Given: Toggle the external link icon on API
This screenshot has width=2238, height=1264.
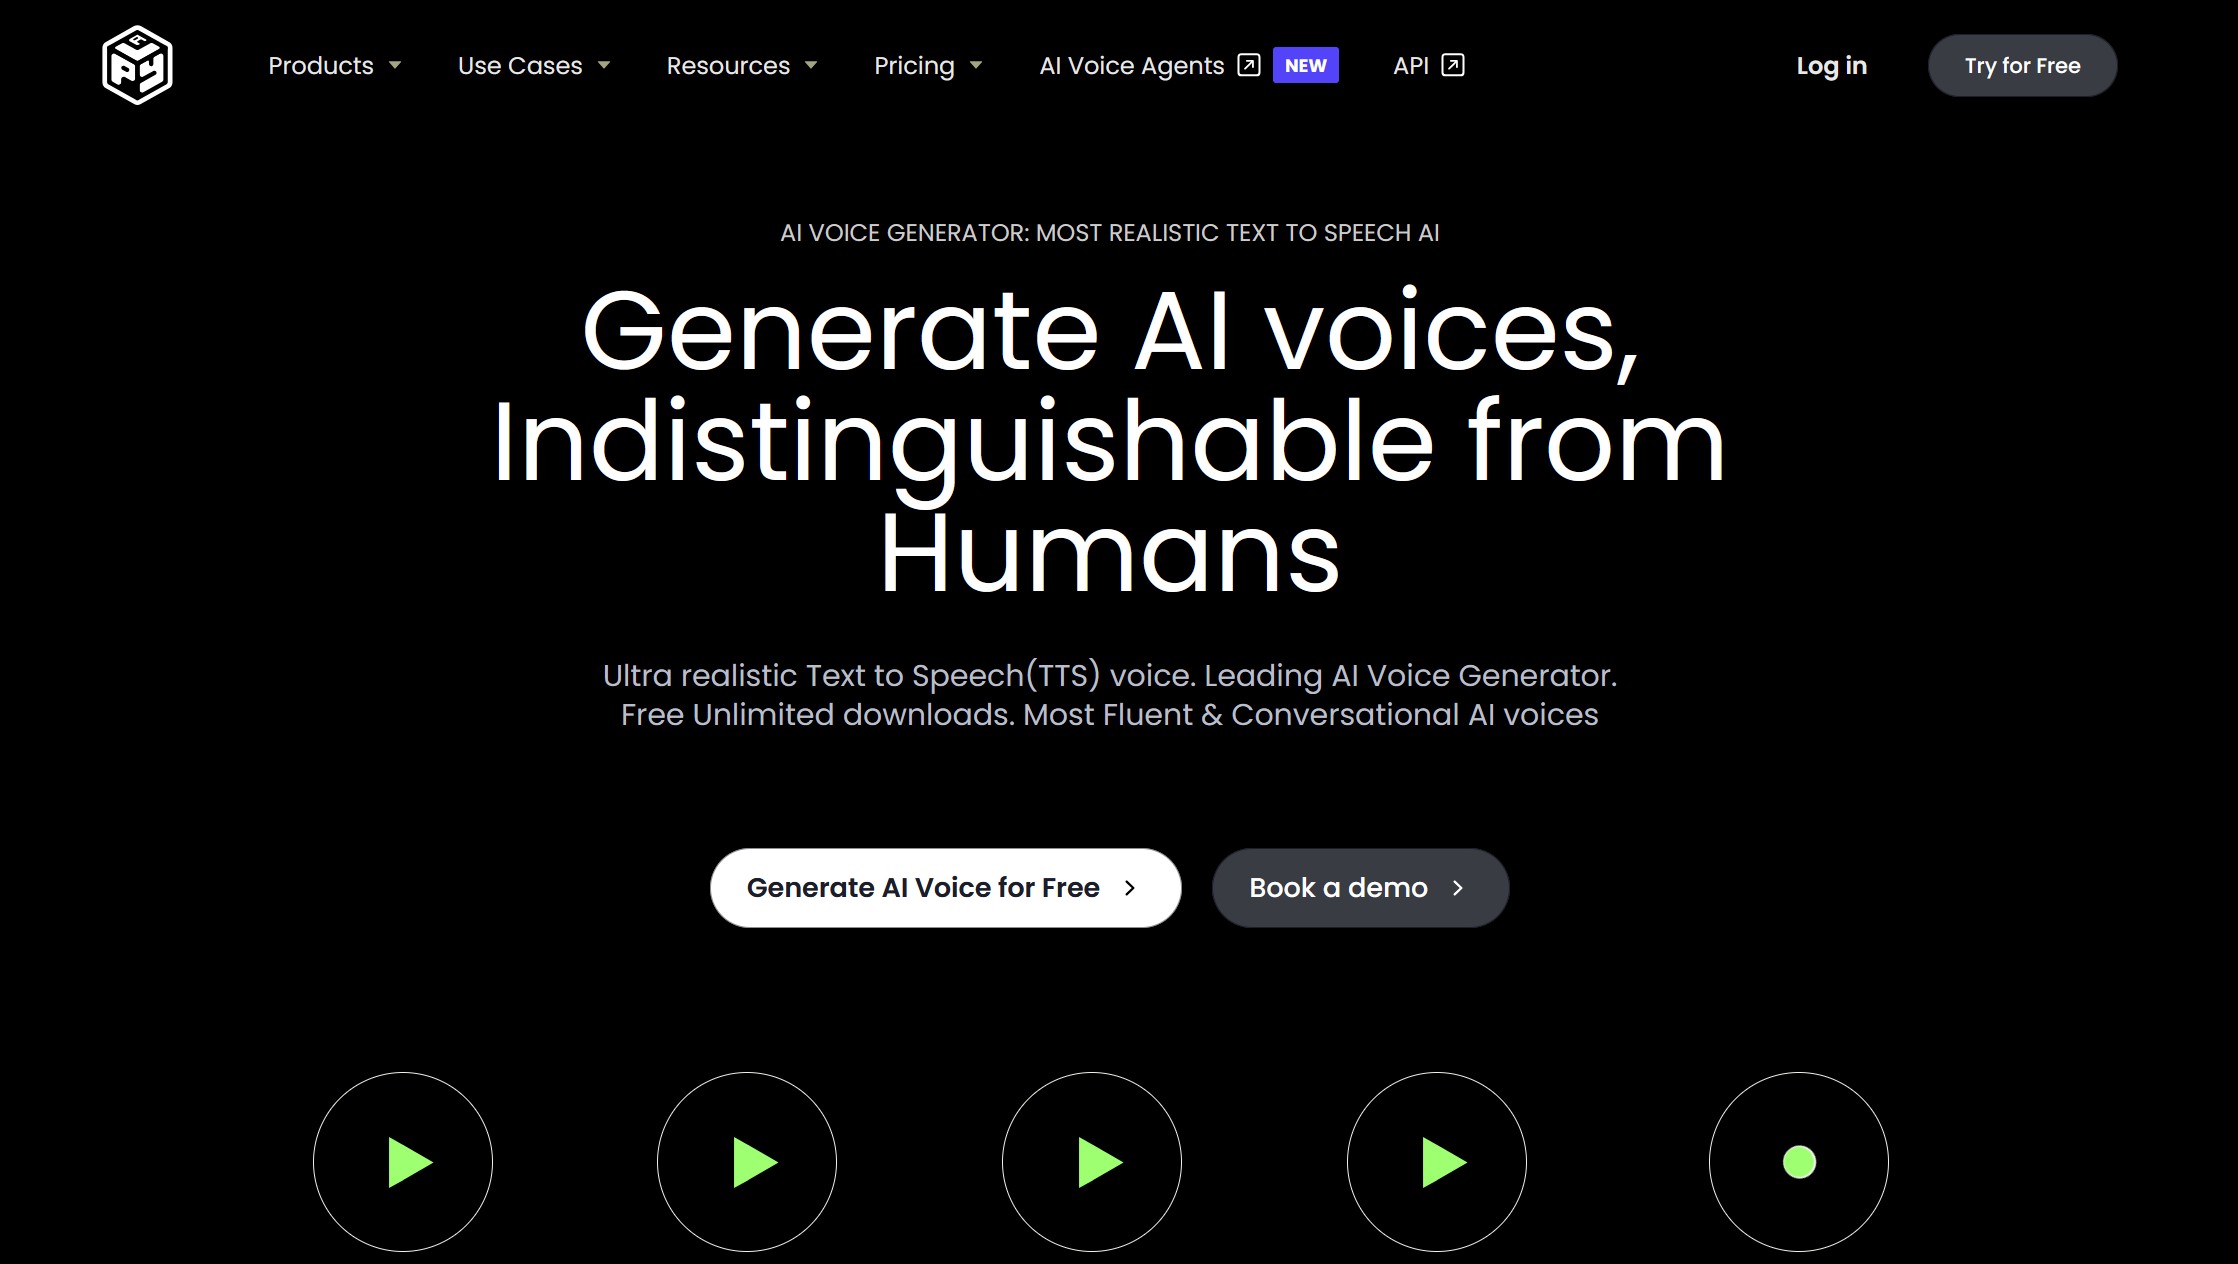Looking at the screenshot, I should 1453,65.
